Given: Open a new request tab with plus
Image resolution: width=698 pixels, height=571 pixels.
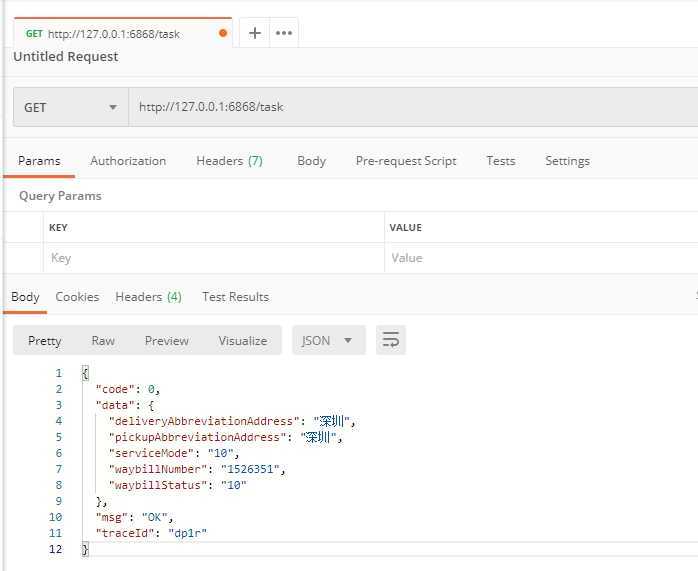Looking at the screenshot, I should (x=255, y=33).
